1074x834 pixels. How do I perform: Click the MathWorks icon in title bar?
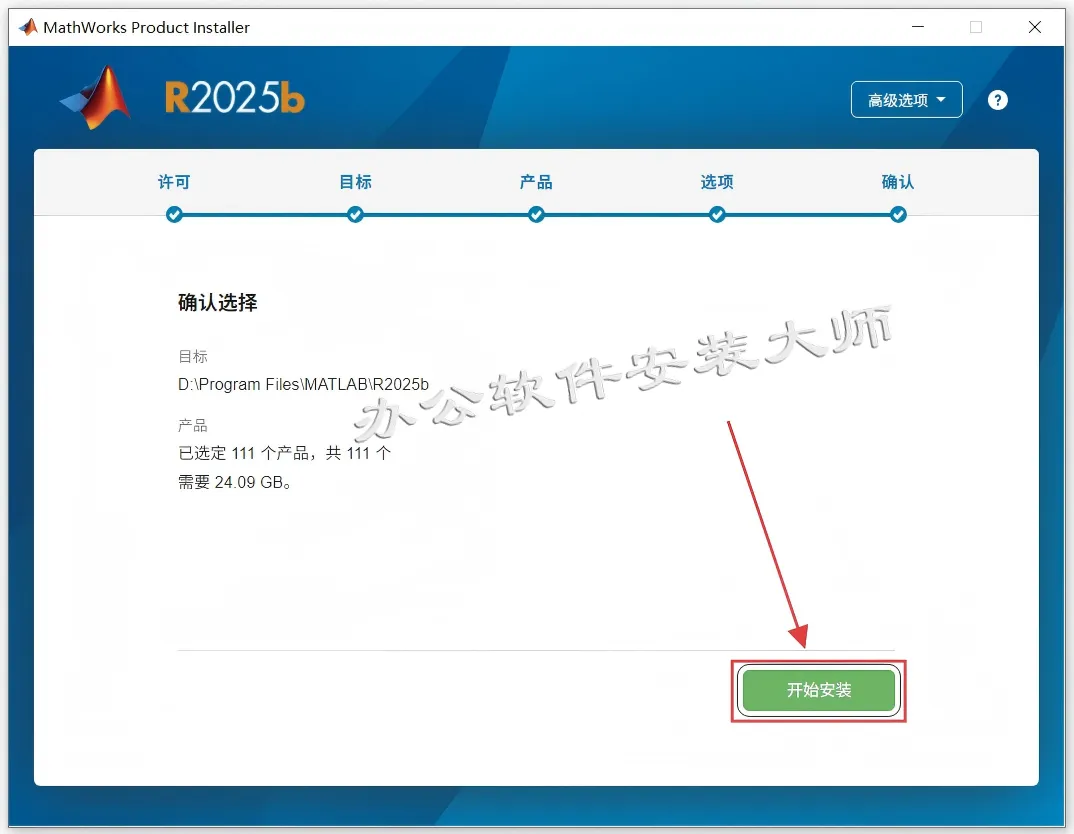28,27
